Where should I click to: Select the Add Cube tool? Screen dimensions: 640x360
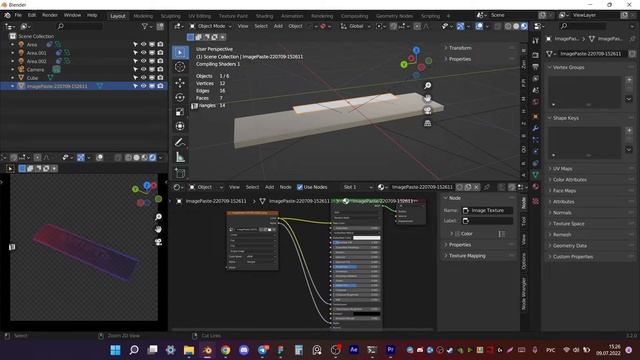coord(180,173)
